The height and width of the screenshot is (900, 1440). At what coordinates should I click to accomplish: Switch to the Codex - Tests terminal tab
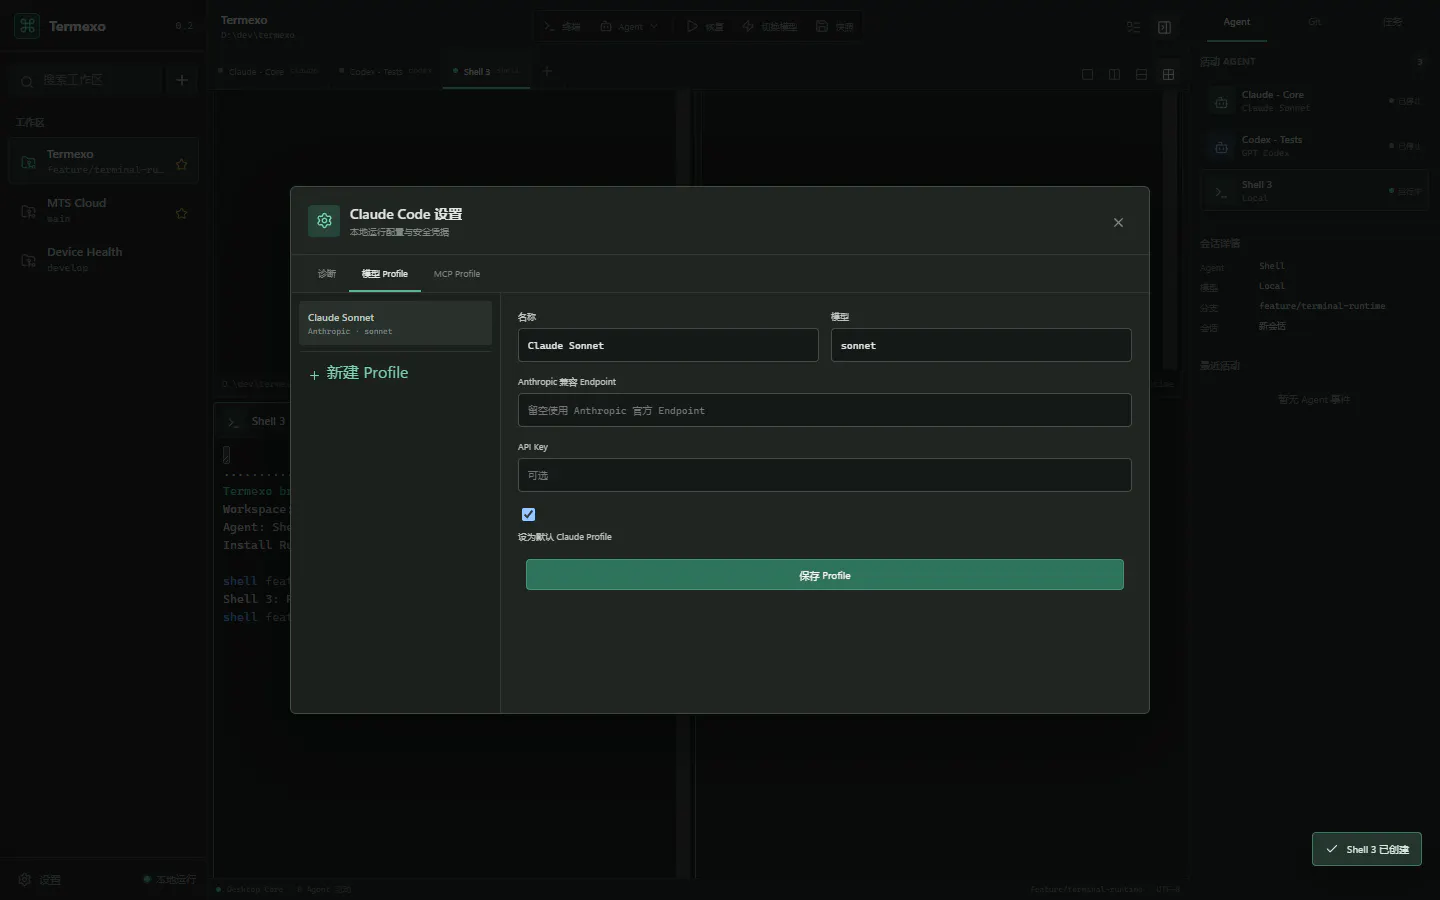pos(386,71)
